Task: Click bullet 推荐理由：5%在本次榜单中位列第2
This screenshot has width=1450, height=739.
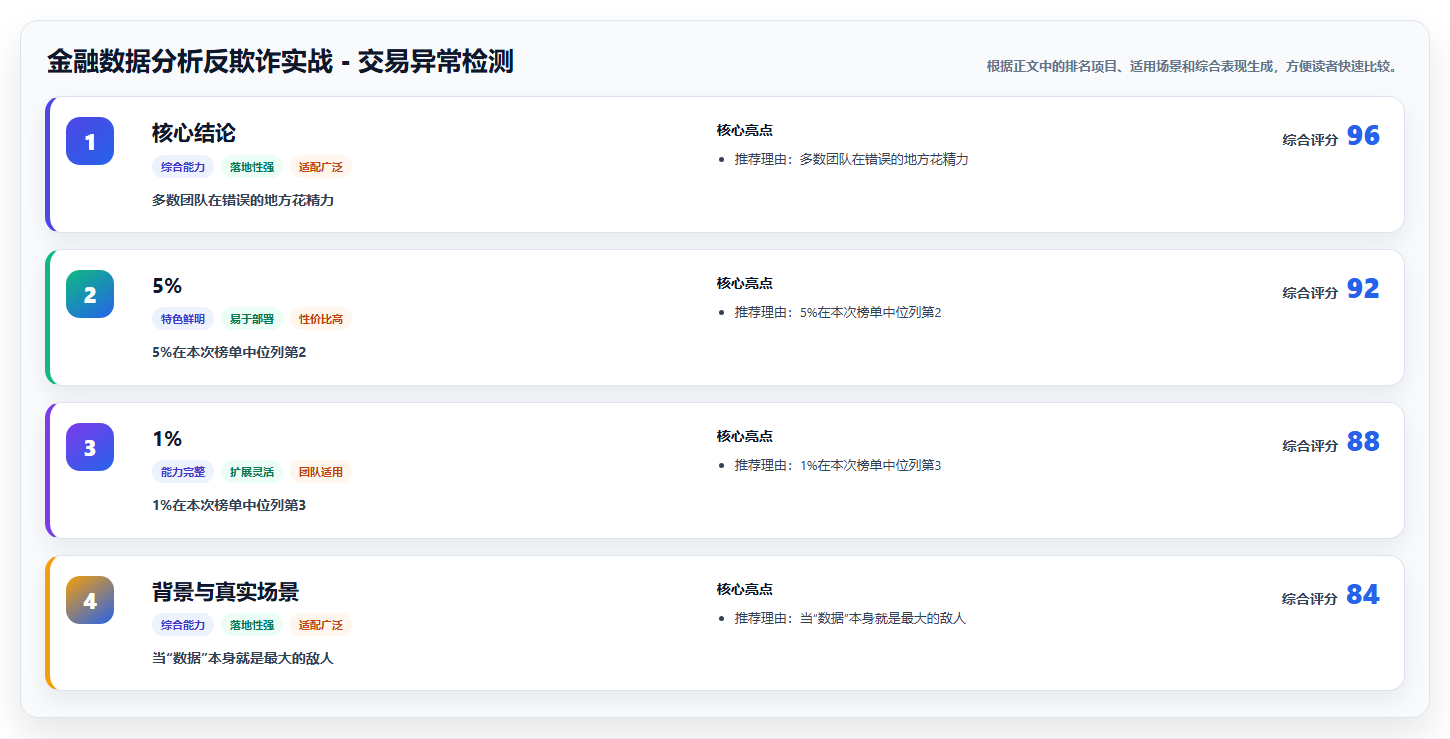Action: [x=838, y=312]
